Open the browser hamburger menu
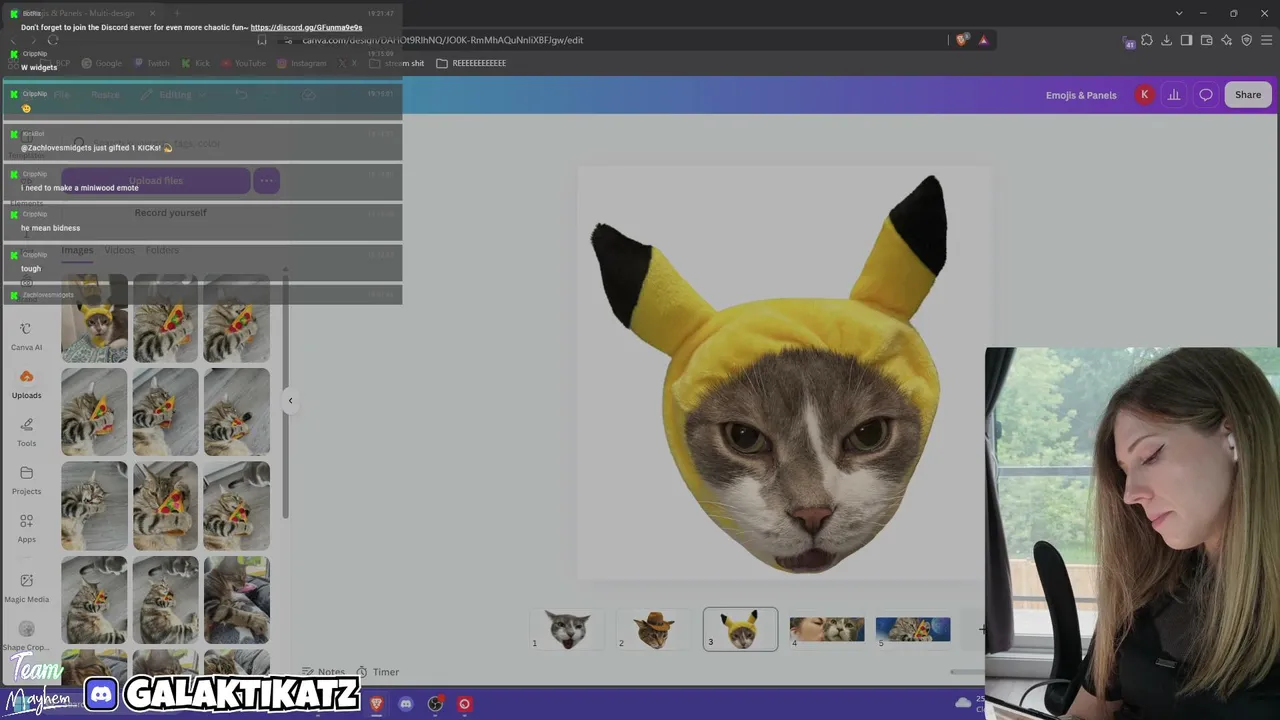 1266,40
